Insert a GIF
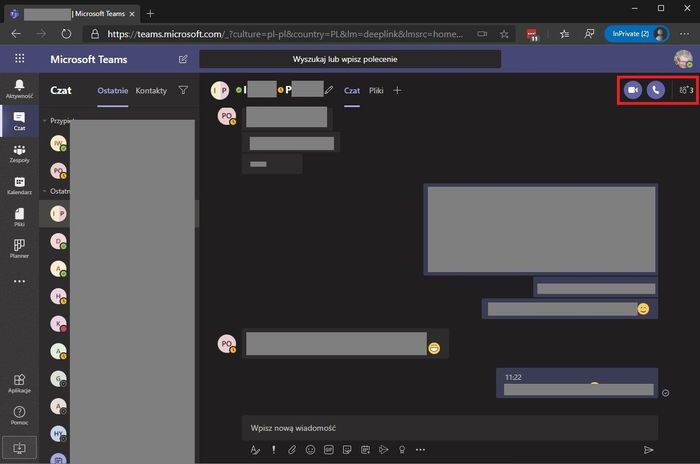Viewport: 700px width, 464px height. pos(329,450)
